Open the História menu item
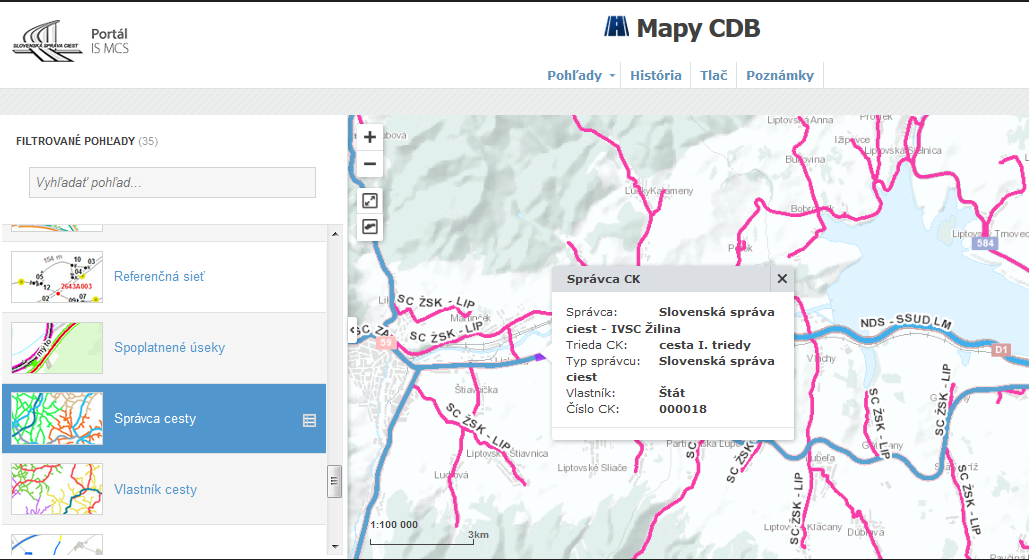The image size is (1029, 560). tap(656, 75)
